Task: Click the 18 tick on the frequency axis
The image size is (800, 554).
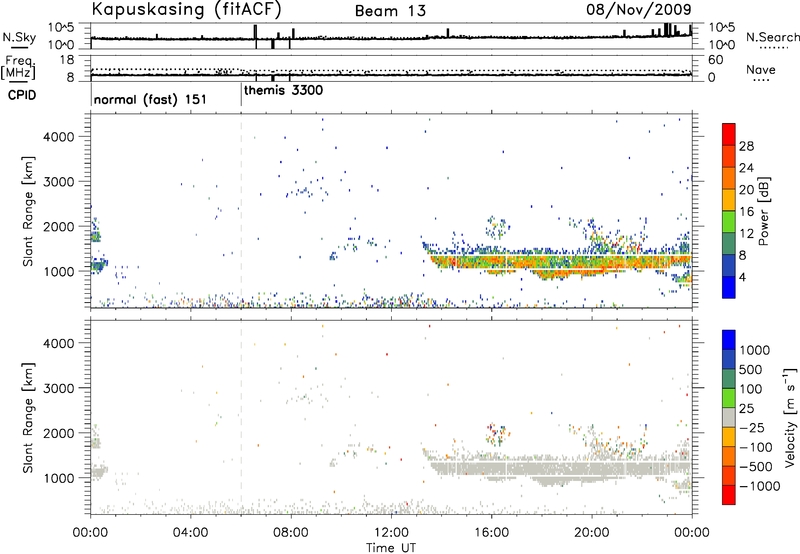Action: pos(67,60)
